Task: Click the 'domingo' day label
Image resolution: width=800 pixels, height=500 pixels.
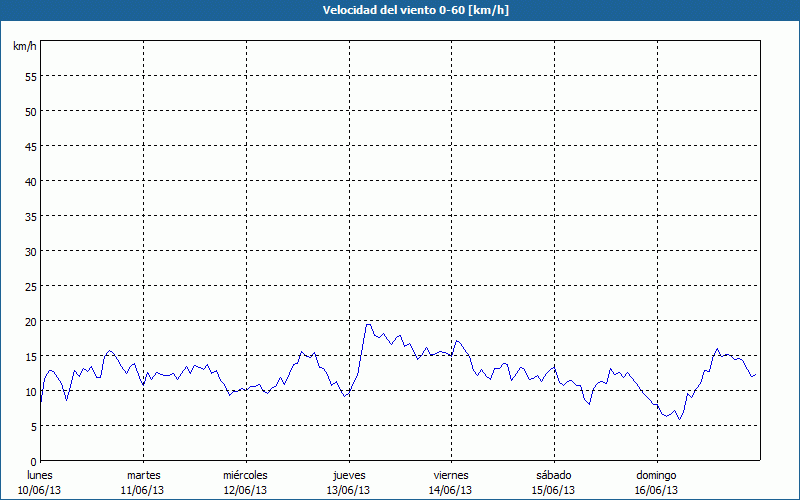Action: [657, 475]
